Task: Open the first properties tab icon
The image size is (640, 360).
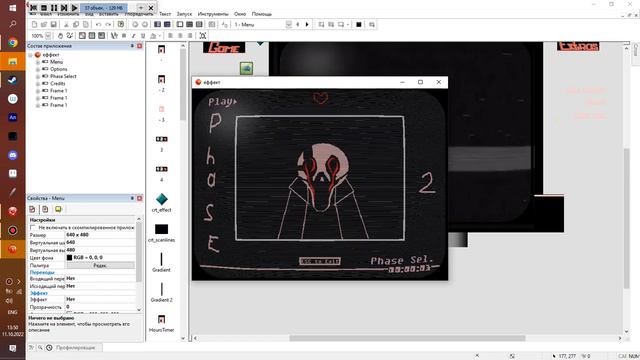Action: point(32,209)
